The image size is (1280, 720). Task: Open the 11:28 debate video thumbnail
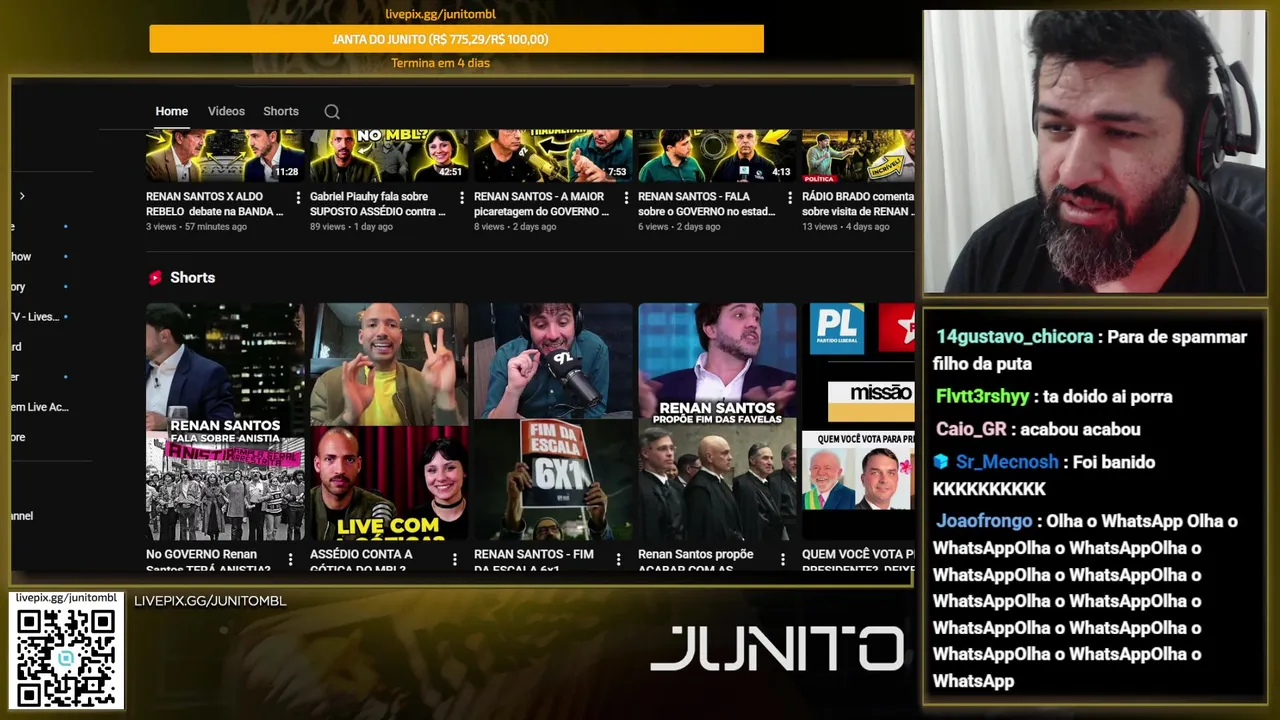(225, 156)
